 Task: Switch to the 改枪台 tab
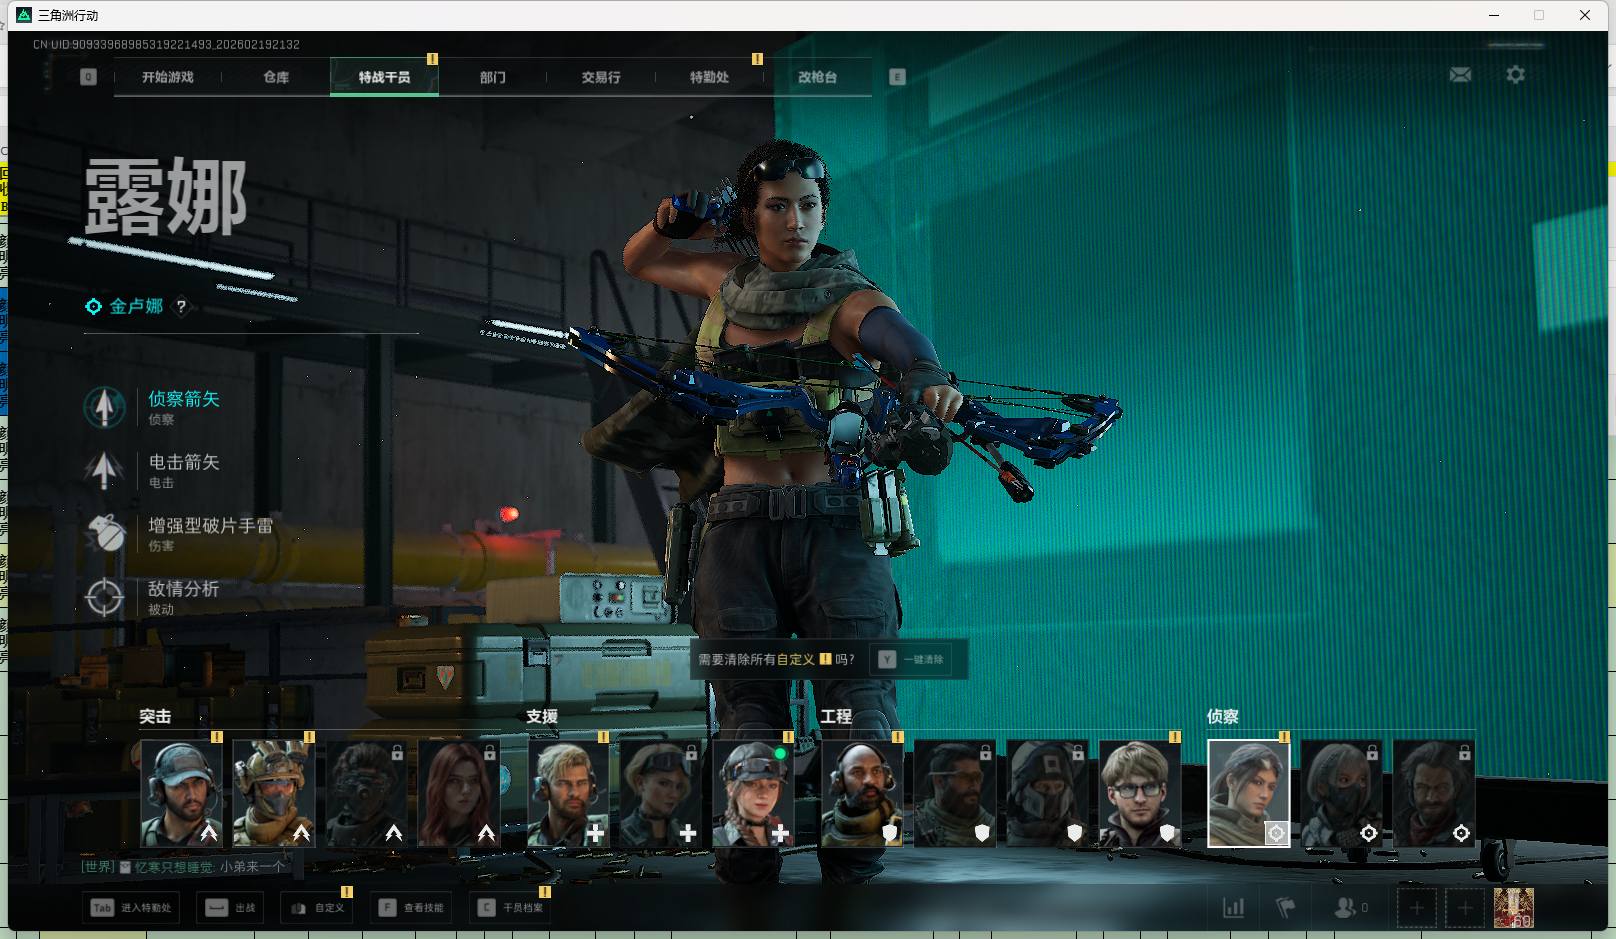point(817,77)
